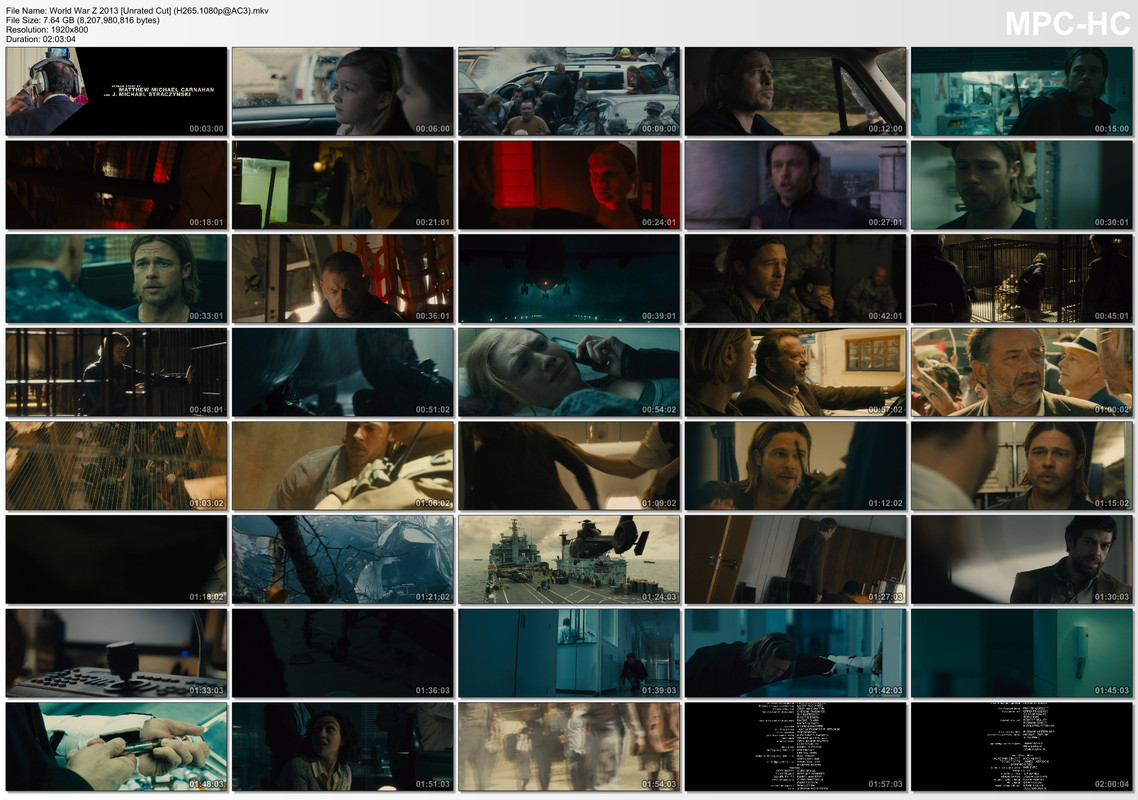Select the thumbnail at 00:03:00

pyautogui.click(x=116, y=91)
